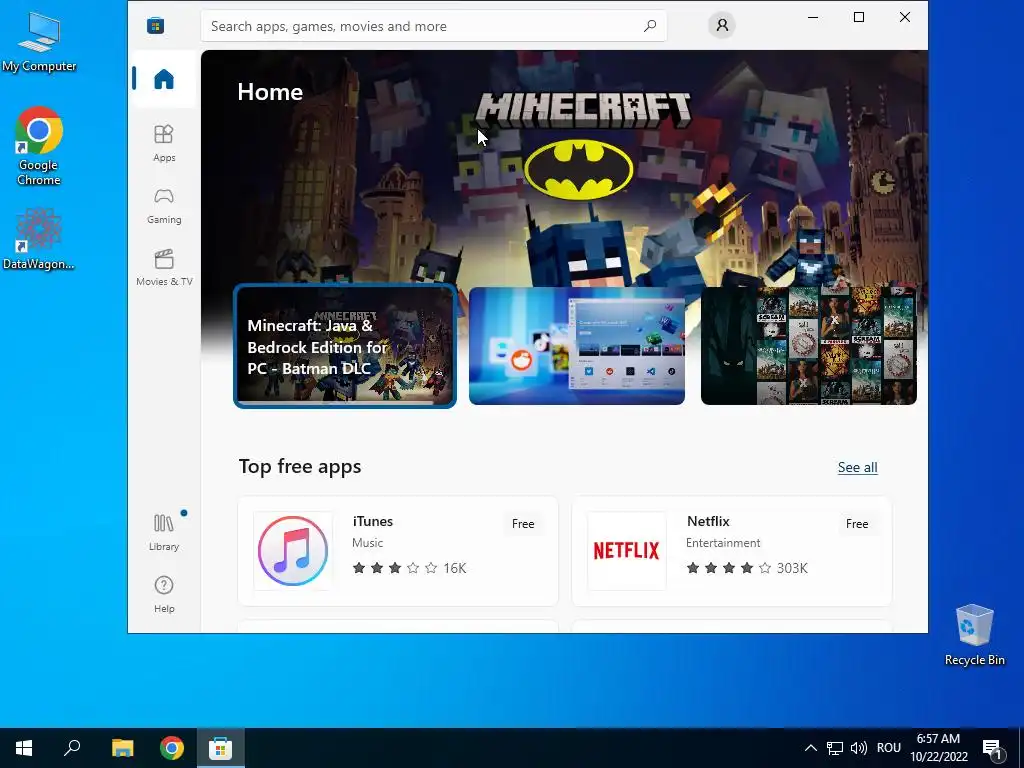Click the iTunes app icon
This screenshot has width=1024, height=768.
[293, 551]
